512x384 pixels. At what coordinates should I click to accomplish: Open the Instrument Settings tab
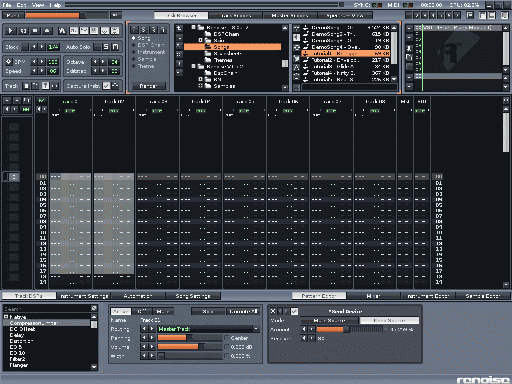(x=84, y=296)
